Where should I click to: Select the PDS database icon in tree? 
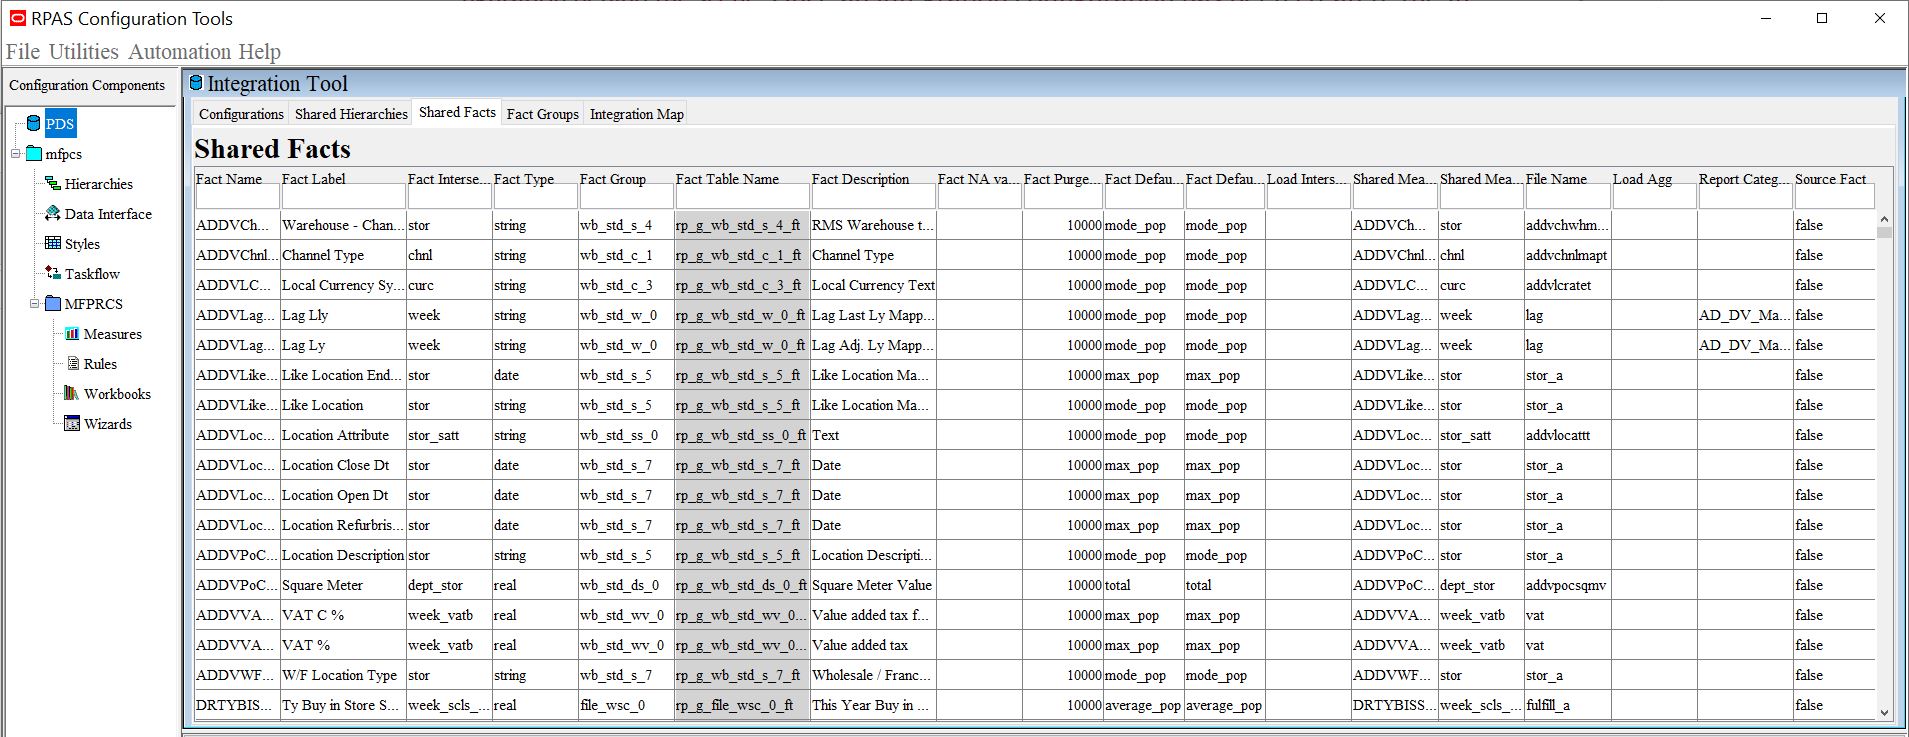(34, 124)
